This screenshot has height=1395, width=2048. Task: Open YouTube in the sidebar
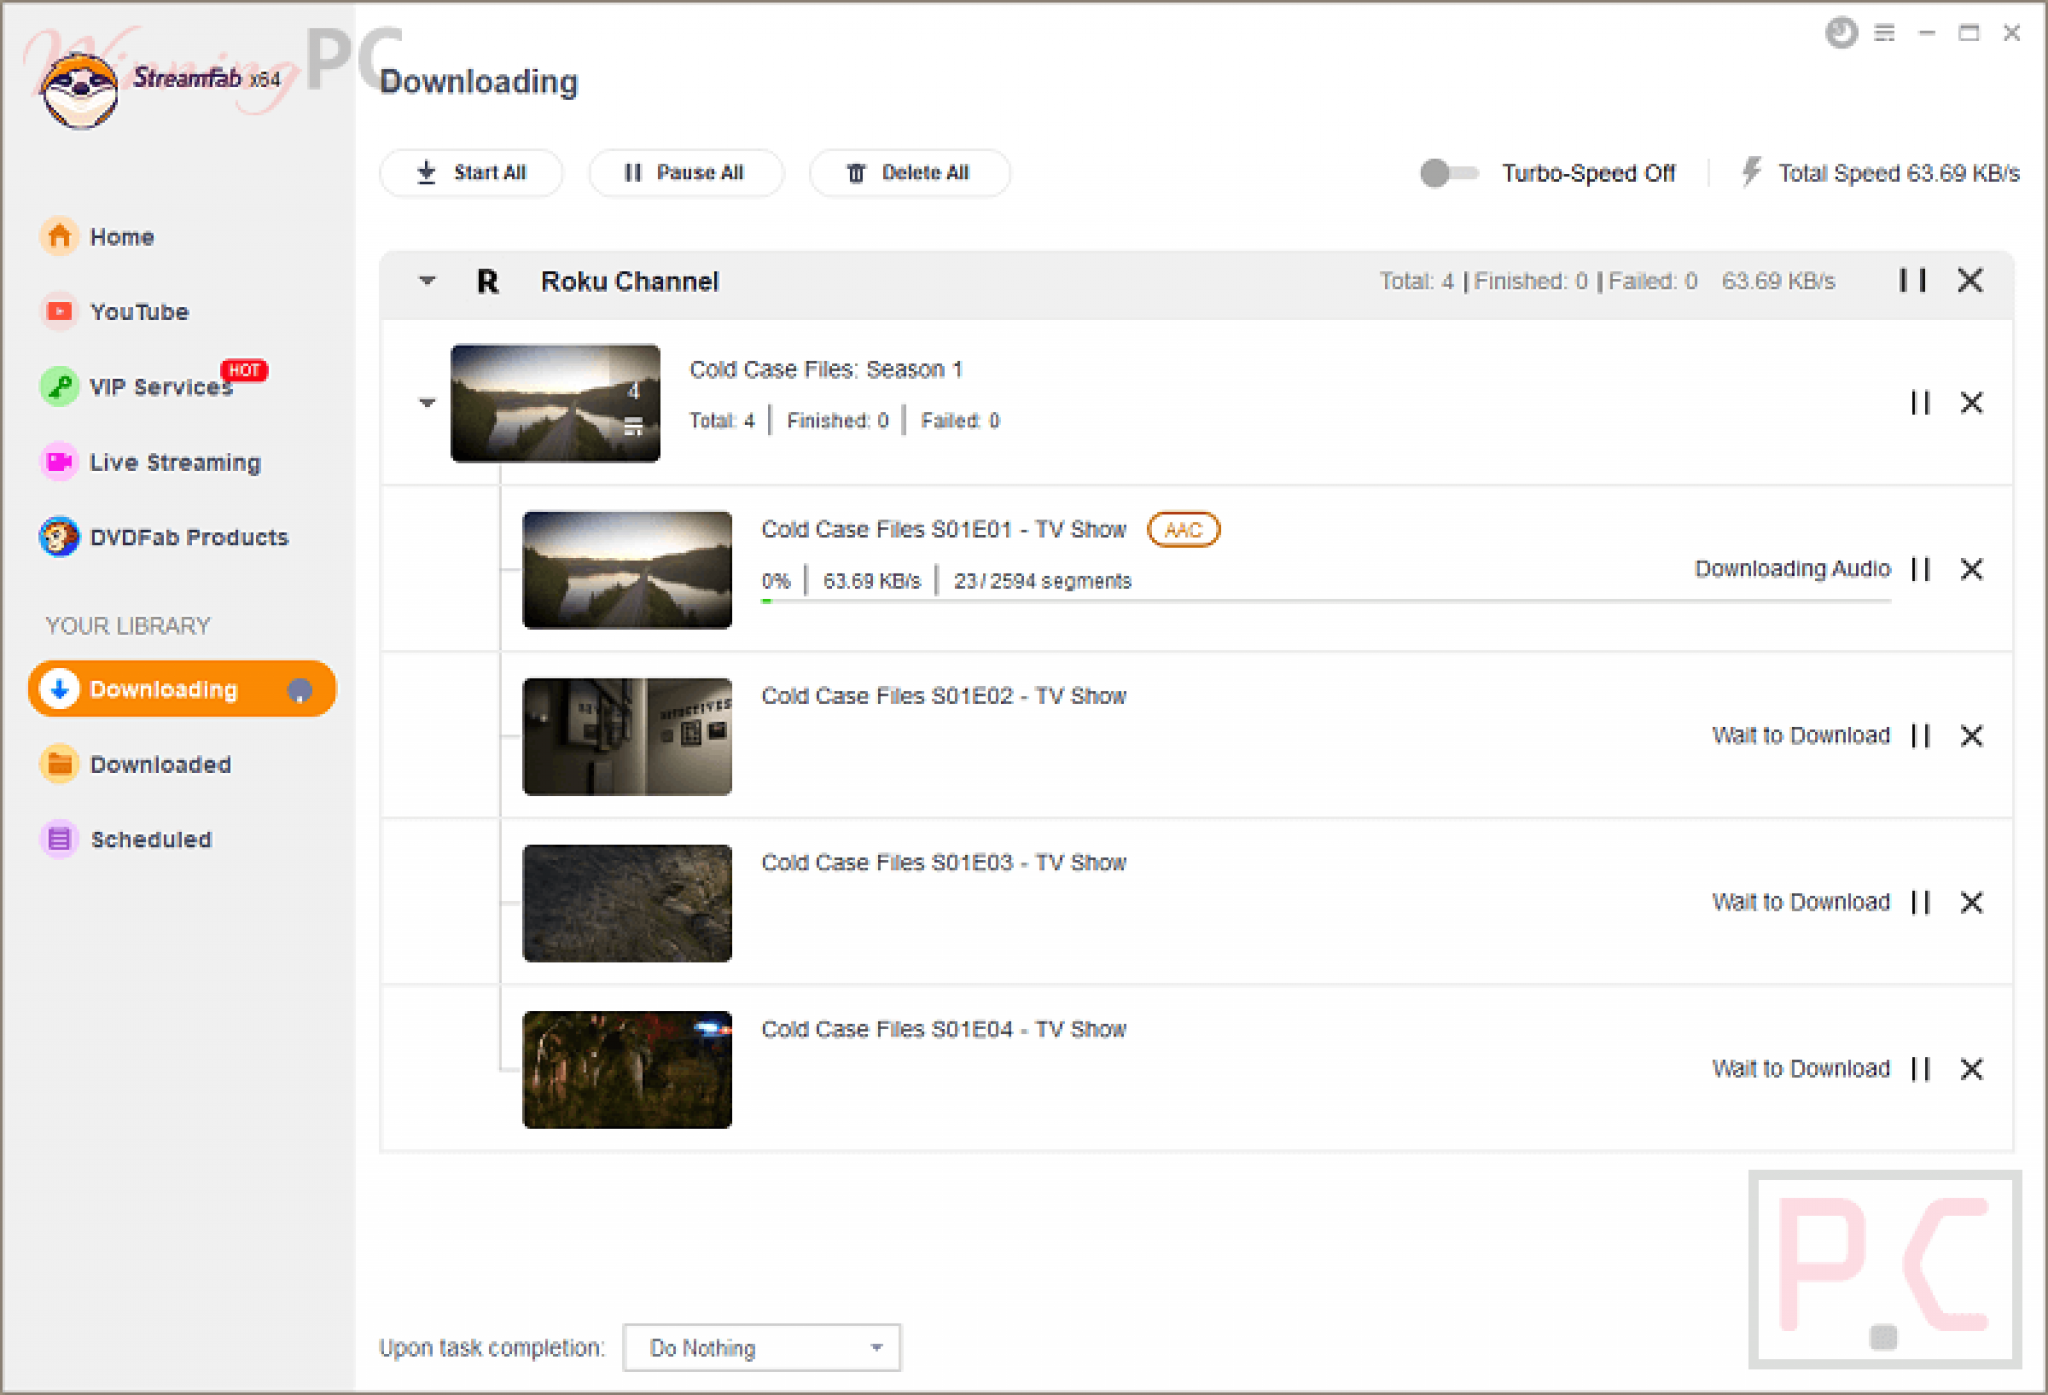(x=114, y=312)
